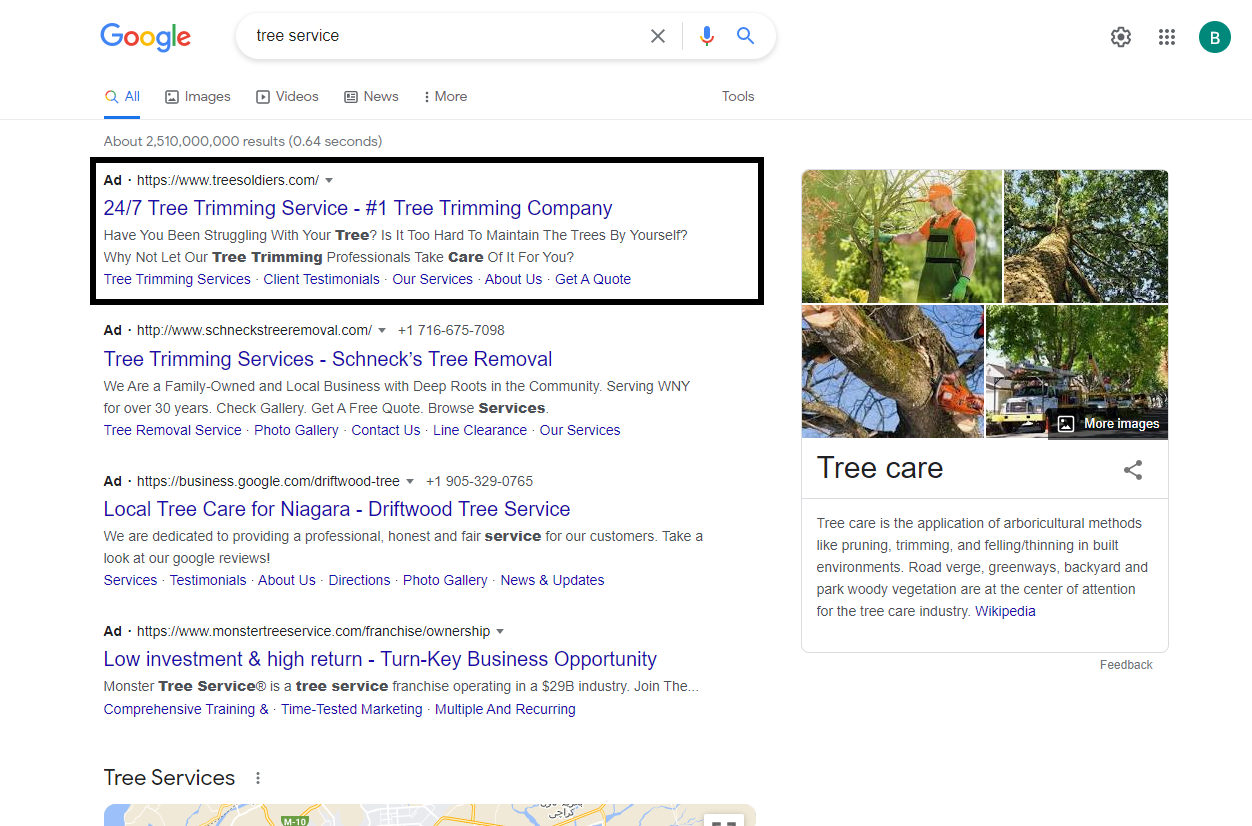Screen dimensions: 1252x826
Task: Switch to the Images tab
Action: (x=198, y=97)
